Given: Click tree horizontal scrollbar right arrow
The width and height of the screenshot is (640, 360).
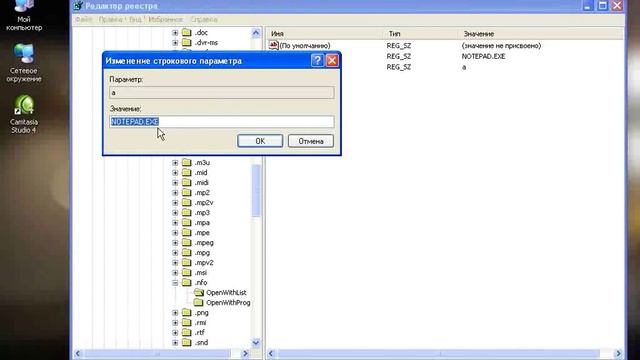Looking at the screenshot, I should (x=245, y=353).
